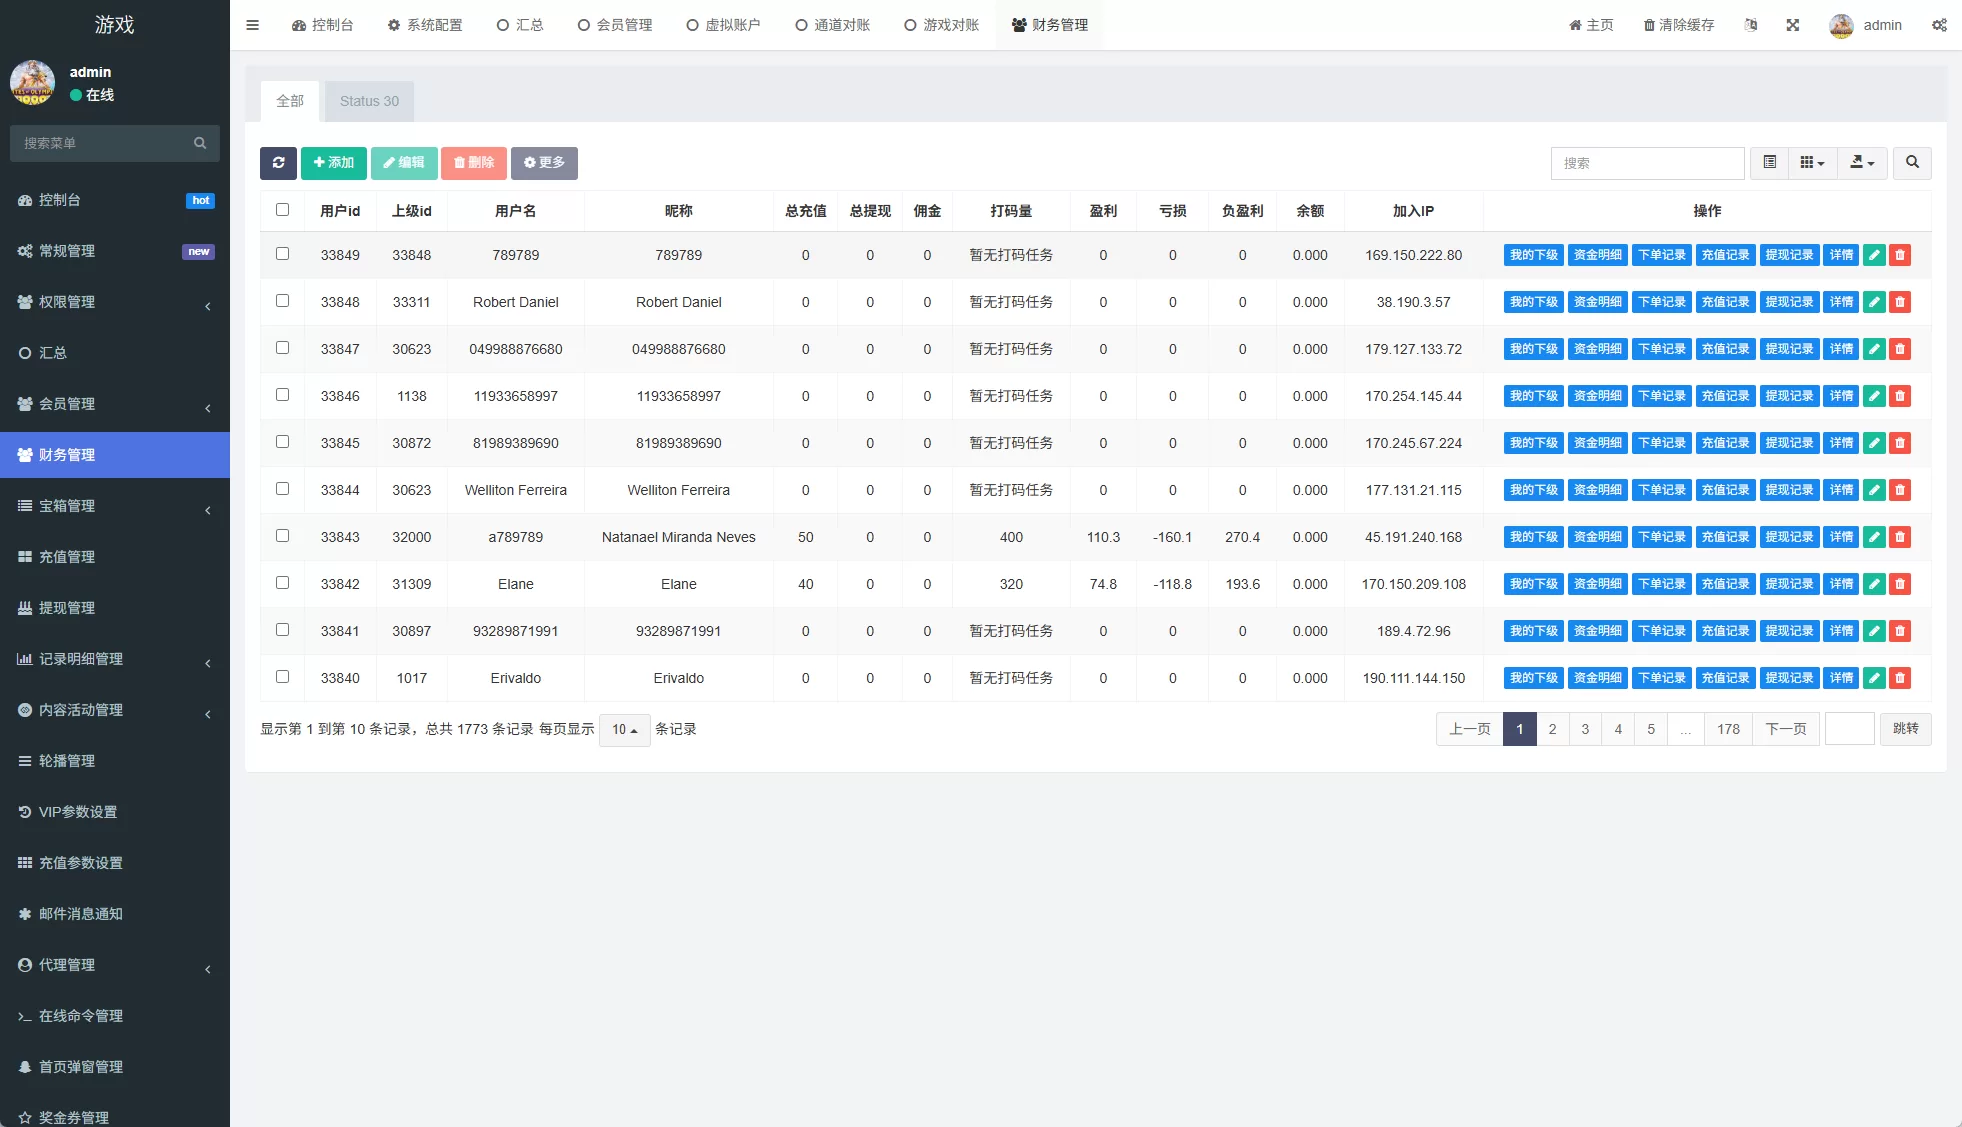Toggle the hamburger sidebar menu icon
The width and height of the screenshot is (1962, 1127).
coord(252,25)
